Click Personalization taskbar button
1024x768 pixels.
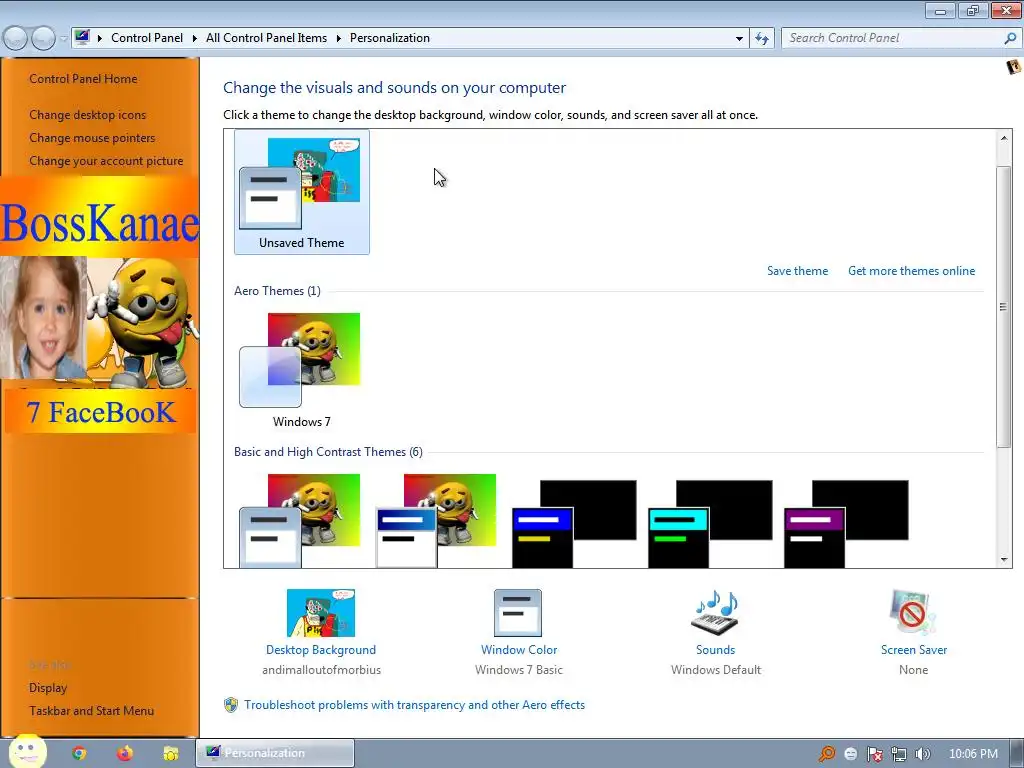click(x=275, y=753)
